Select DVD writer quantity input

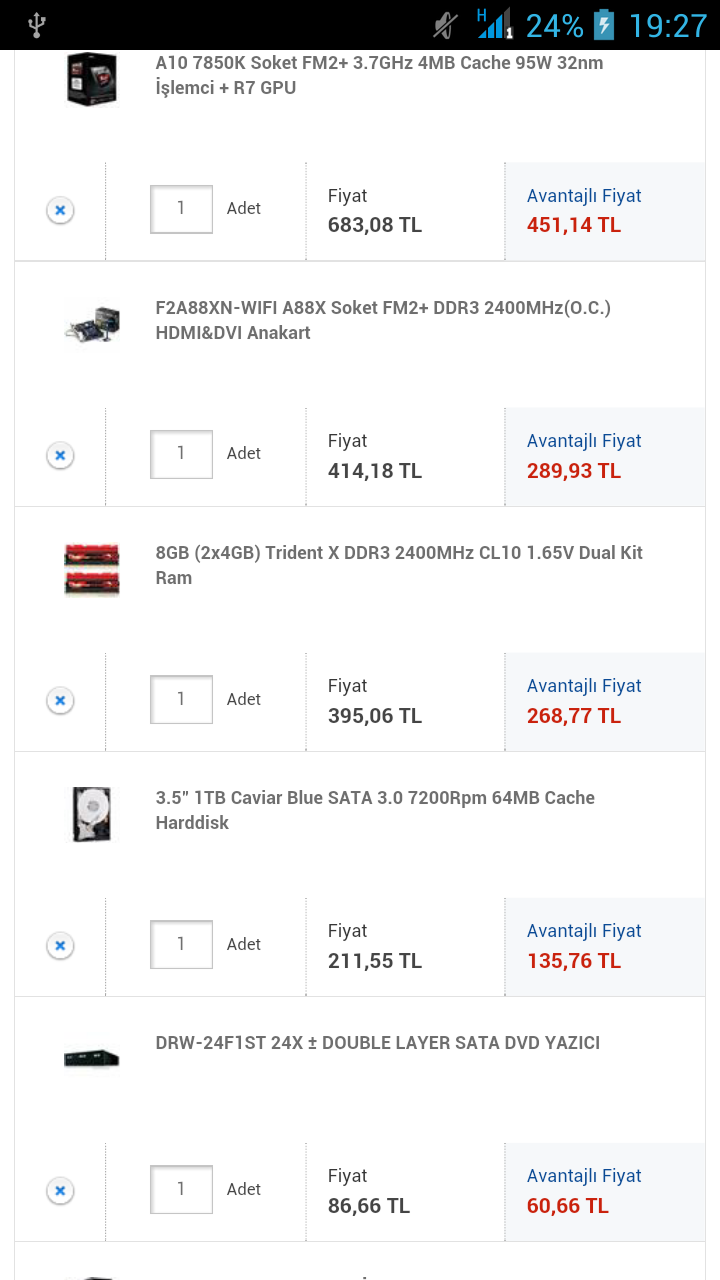[181, 1189]
